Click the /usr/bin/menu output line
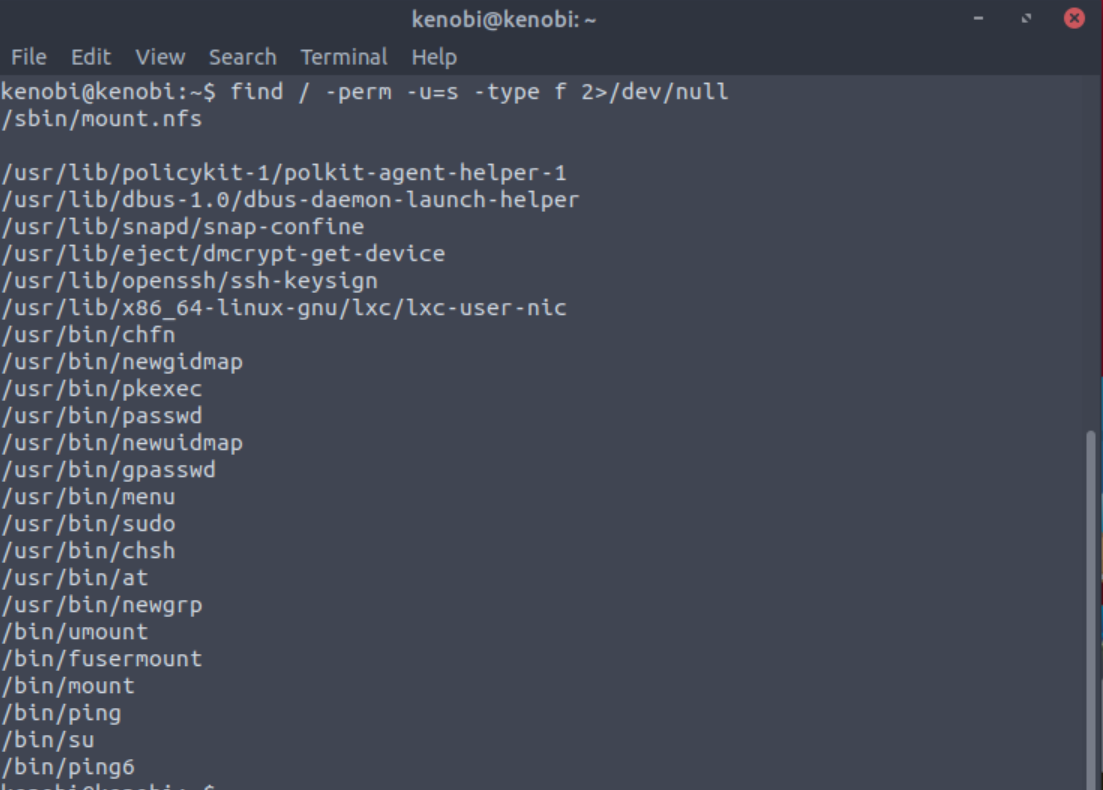The height and width of the screenshot is (790, 1103). [88, 497]
